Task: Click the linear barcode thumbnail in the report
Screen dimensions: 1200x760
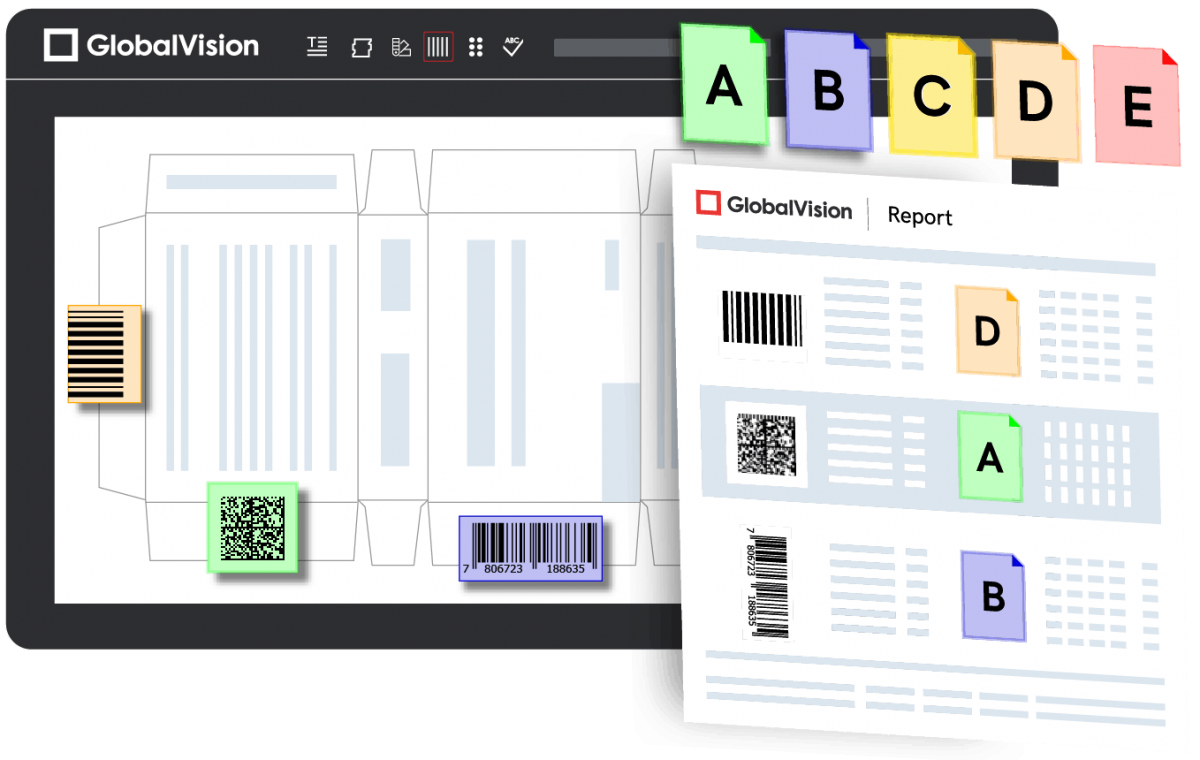Action: tap(762, 320)
